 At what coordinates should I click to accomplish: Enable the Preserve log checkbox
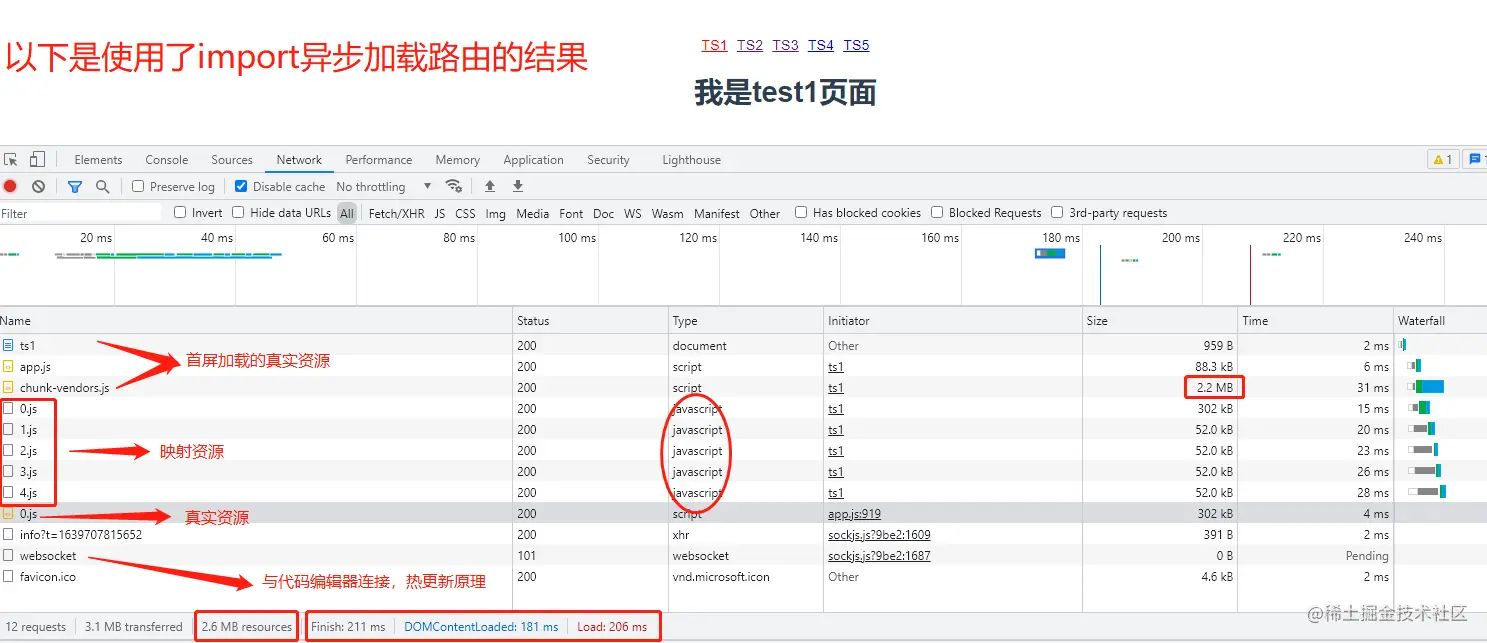point(138,186)
